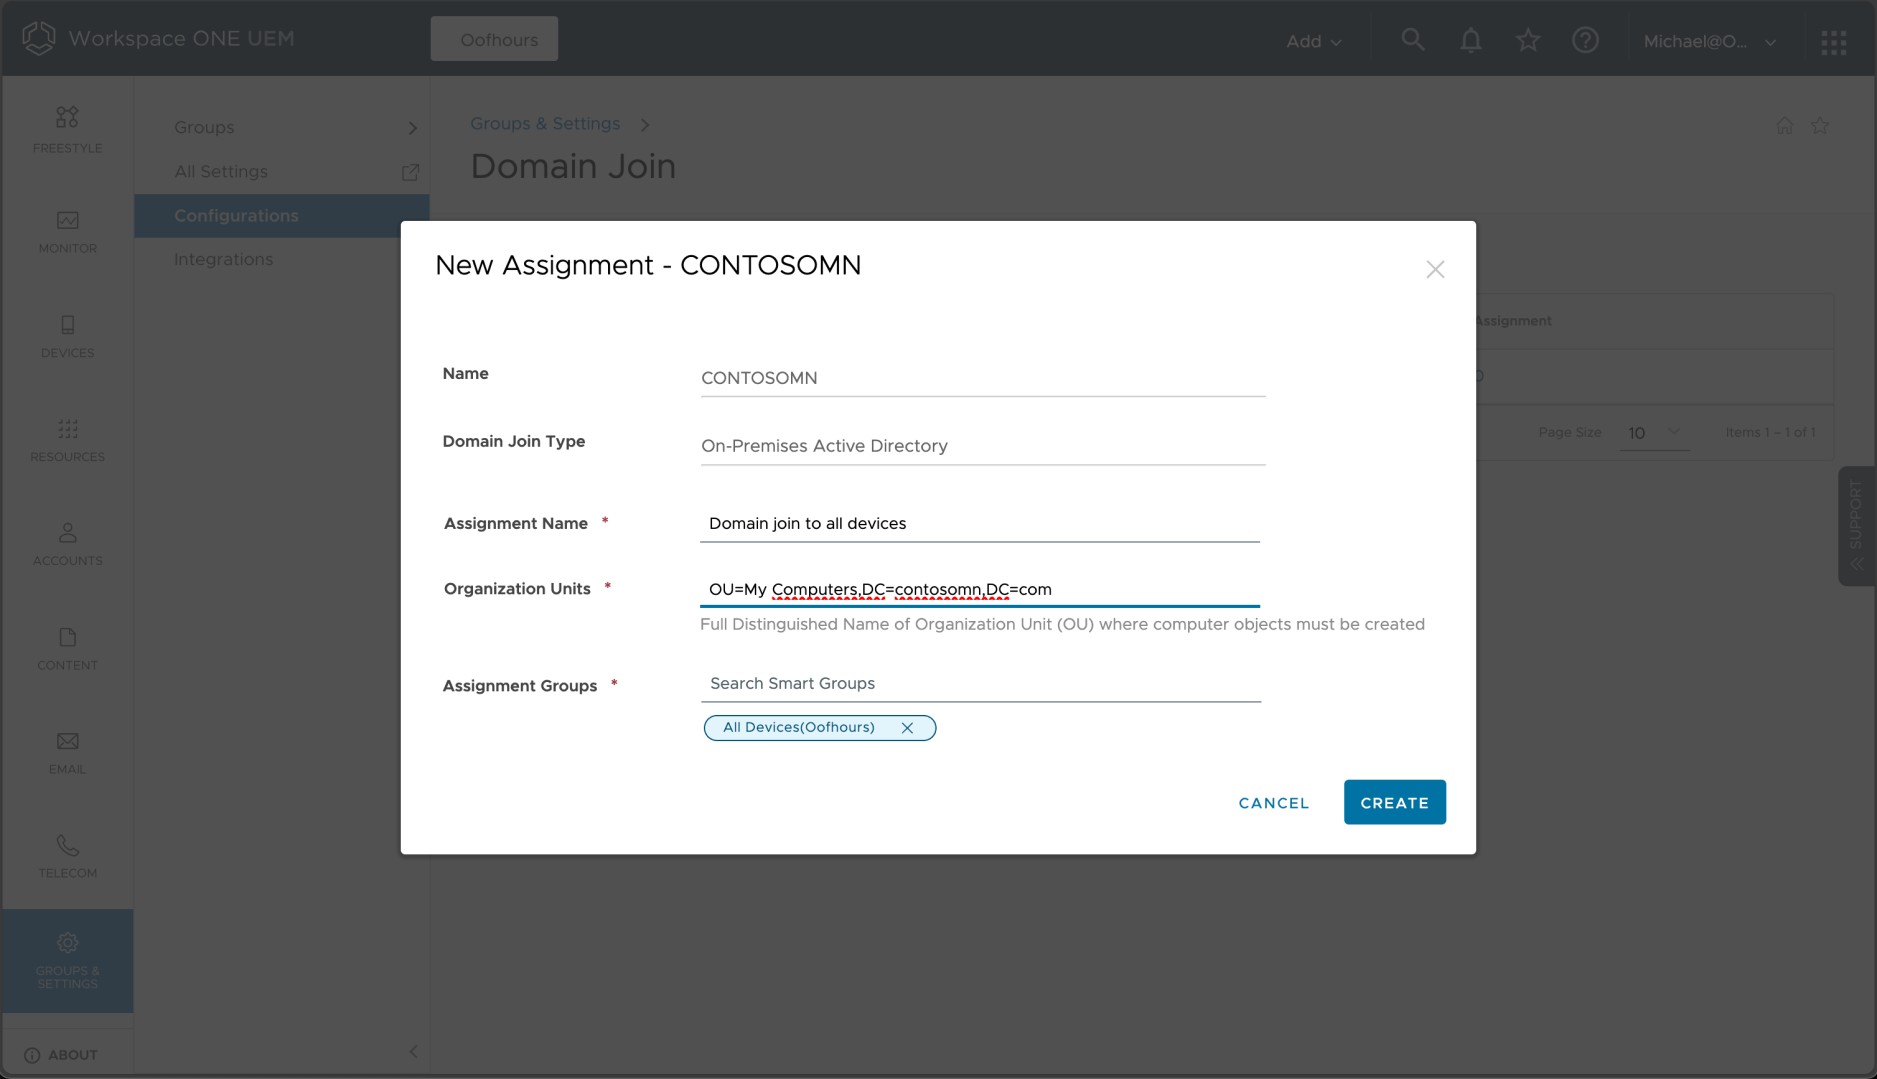The height and width of the screenshot is (1079, 1877).
Task: Open the Monitor section
Action: point(67,232)
